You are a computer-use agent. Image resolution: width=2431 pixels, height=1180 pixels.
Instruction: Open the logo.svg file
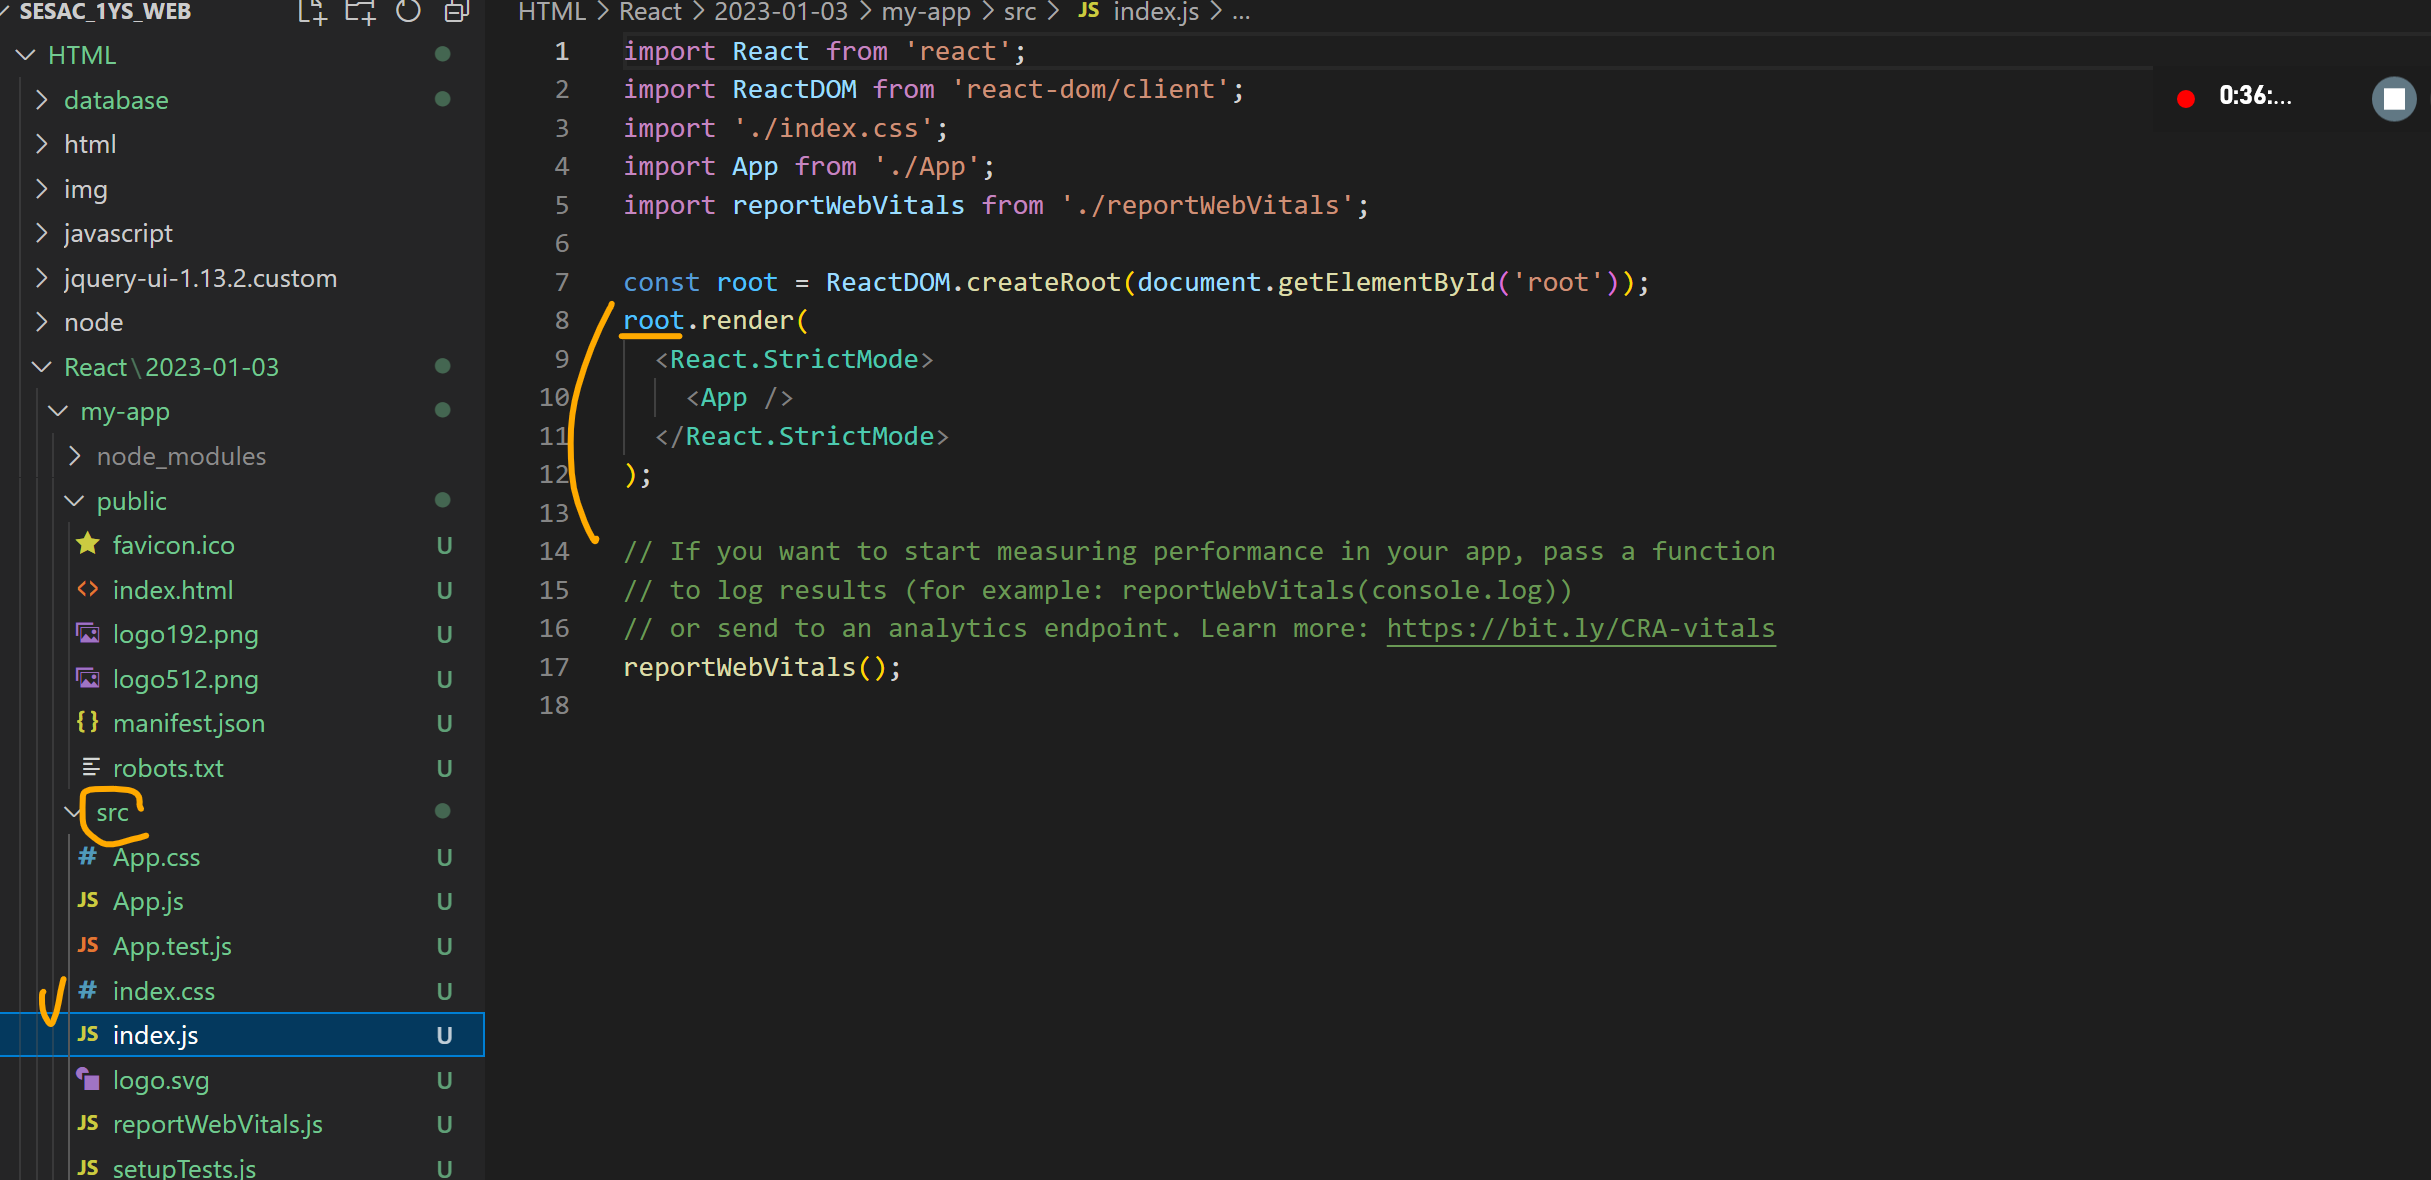coord(160,1080)
